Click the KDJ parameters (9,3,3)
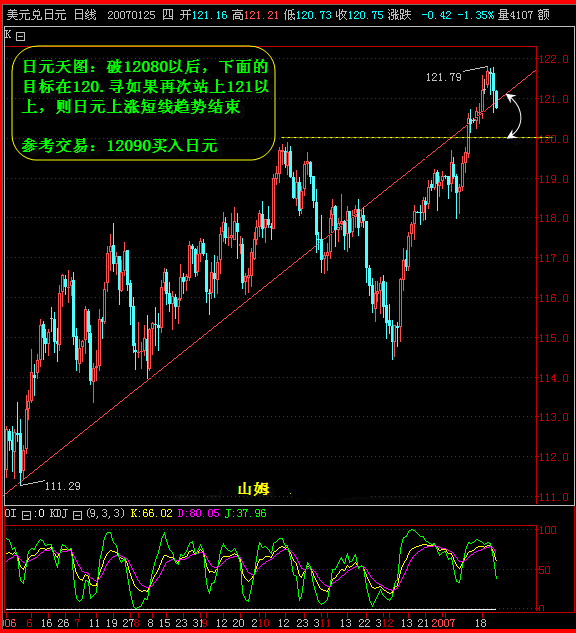The height and width of the screenshot is (633, 576). [105, 514]
